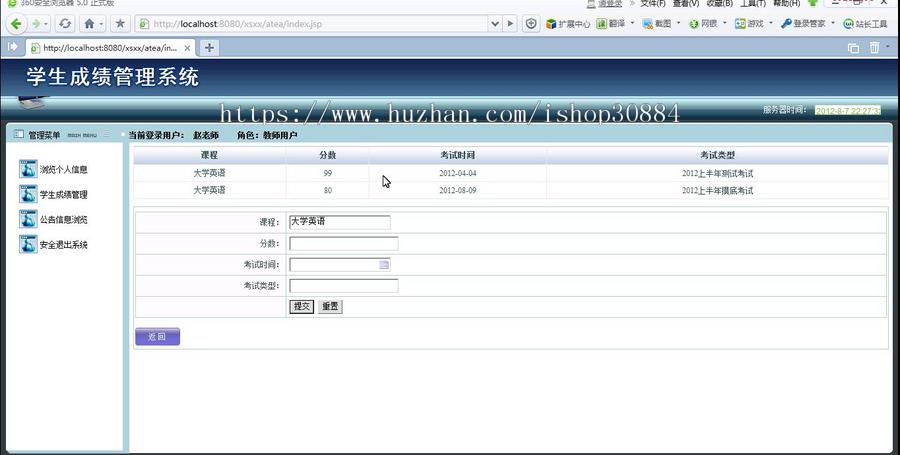Click the 截图 screenshot toolbar item
The width and height of the screenshot is (900, 455).
[657, 24]
